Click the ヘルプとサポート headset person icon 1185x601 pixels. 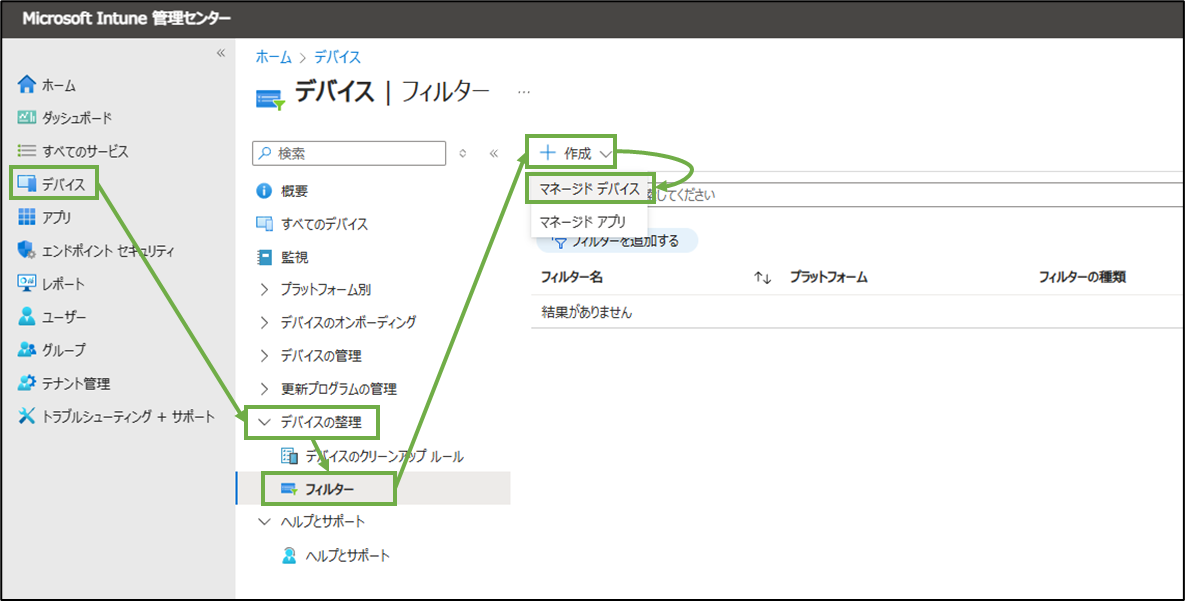pyautogui.click(x=289, y=556)
